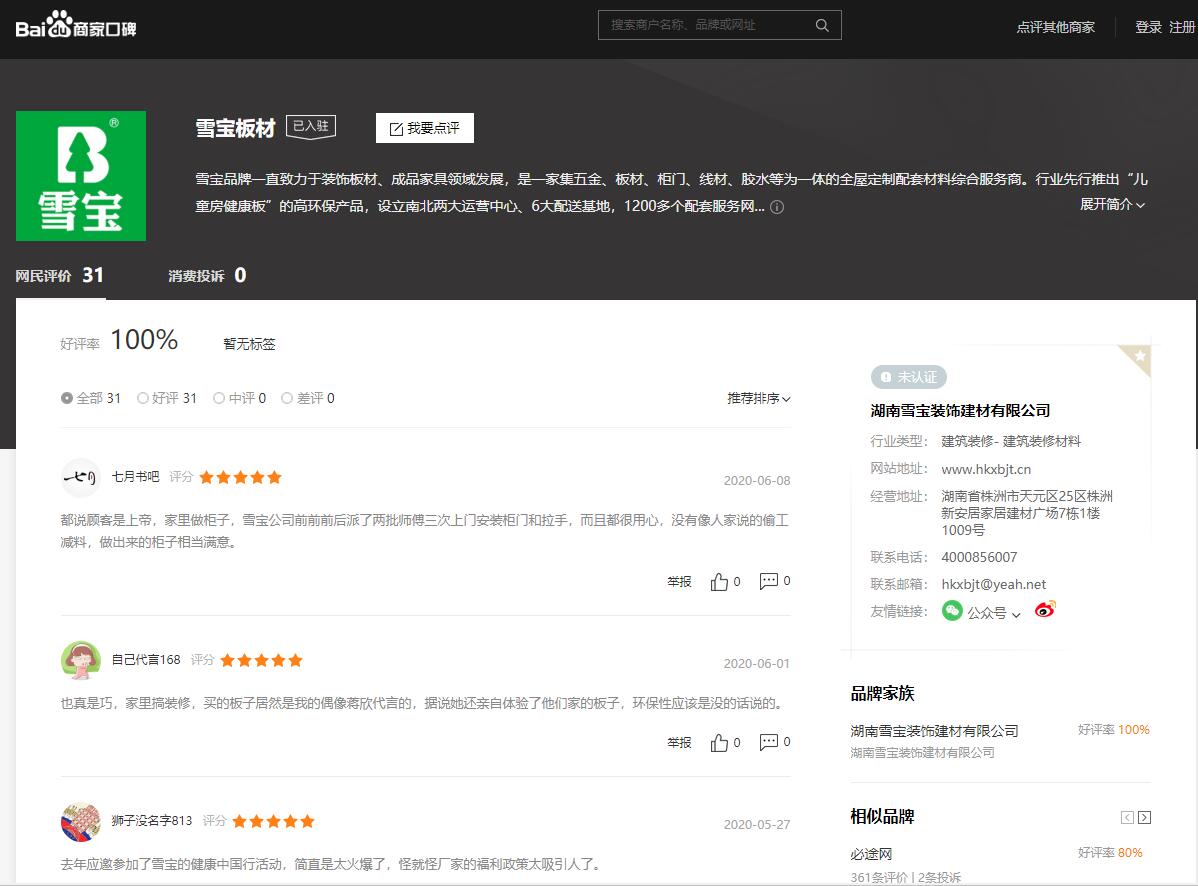Focus the merchant search input field
This screenshot has width=1198, height=886.
[705, 25]
